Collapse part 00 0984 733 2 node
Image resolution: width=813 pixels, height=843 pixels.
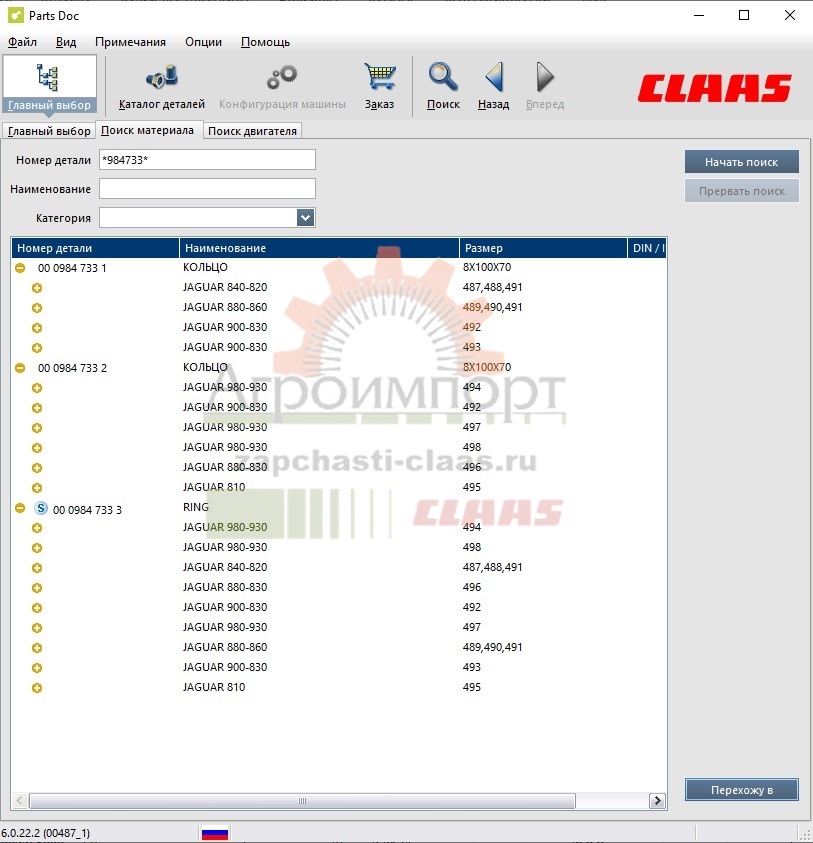pos(20,368)
